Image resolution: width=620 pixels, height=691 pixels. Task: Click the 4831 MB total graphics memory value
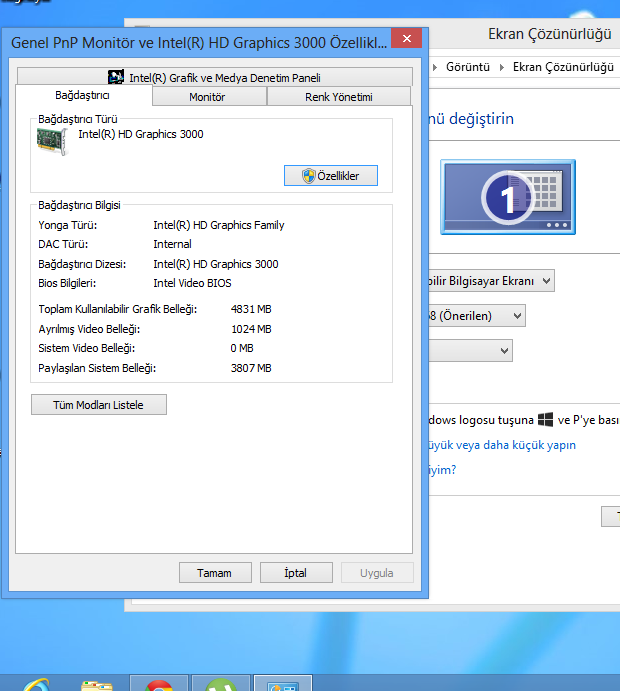pyautogui.click(x=251, y=309)
